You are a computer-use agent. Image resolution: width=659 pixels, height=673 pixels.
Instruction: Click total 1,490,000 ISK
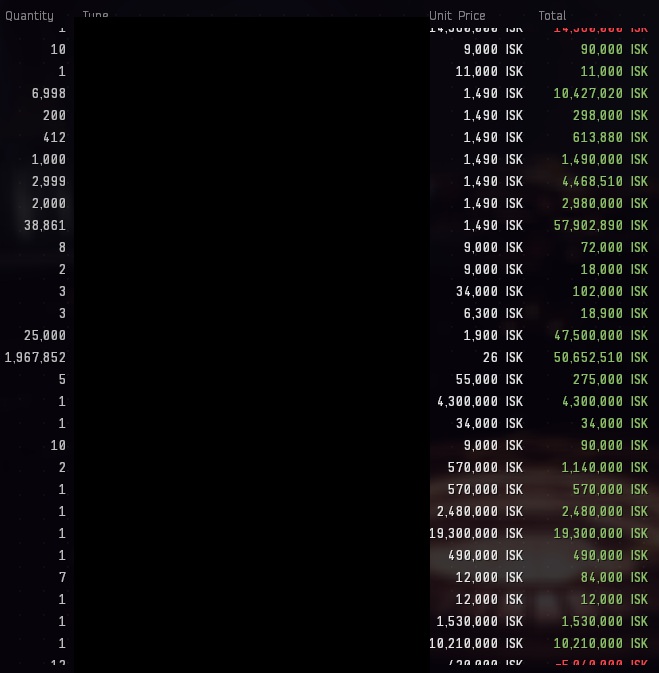point(604,159)
